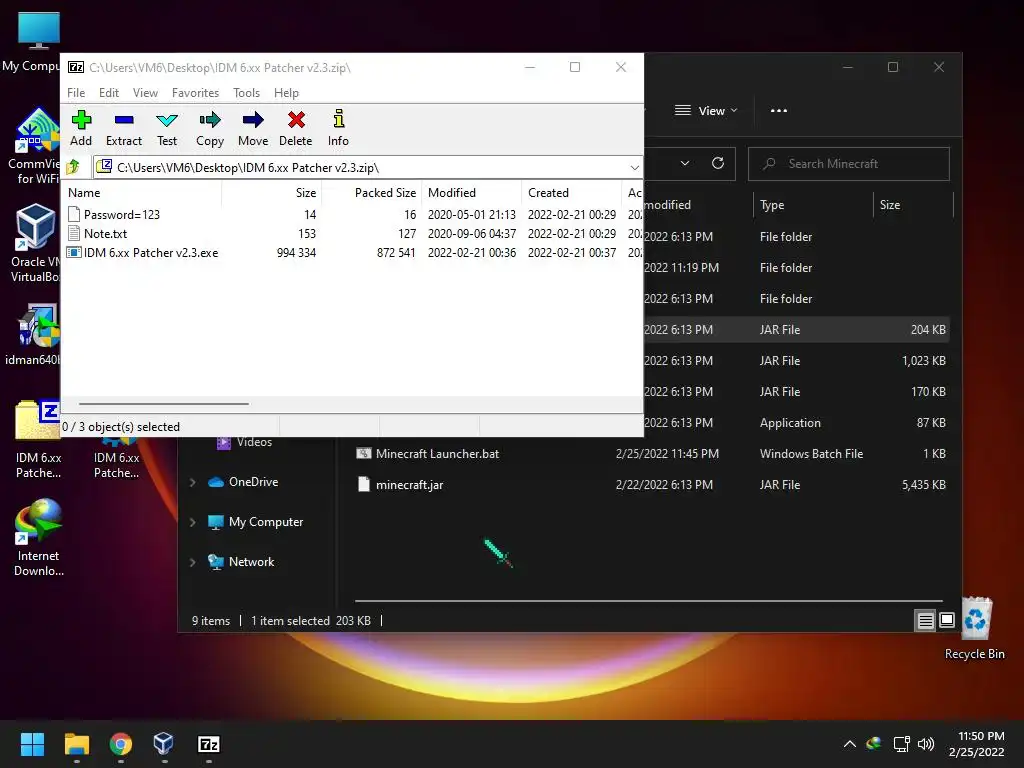
Task: Select Note.txt in the archive
Action: [105, 233]
